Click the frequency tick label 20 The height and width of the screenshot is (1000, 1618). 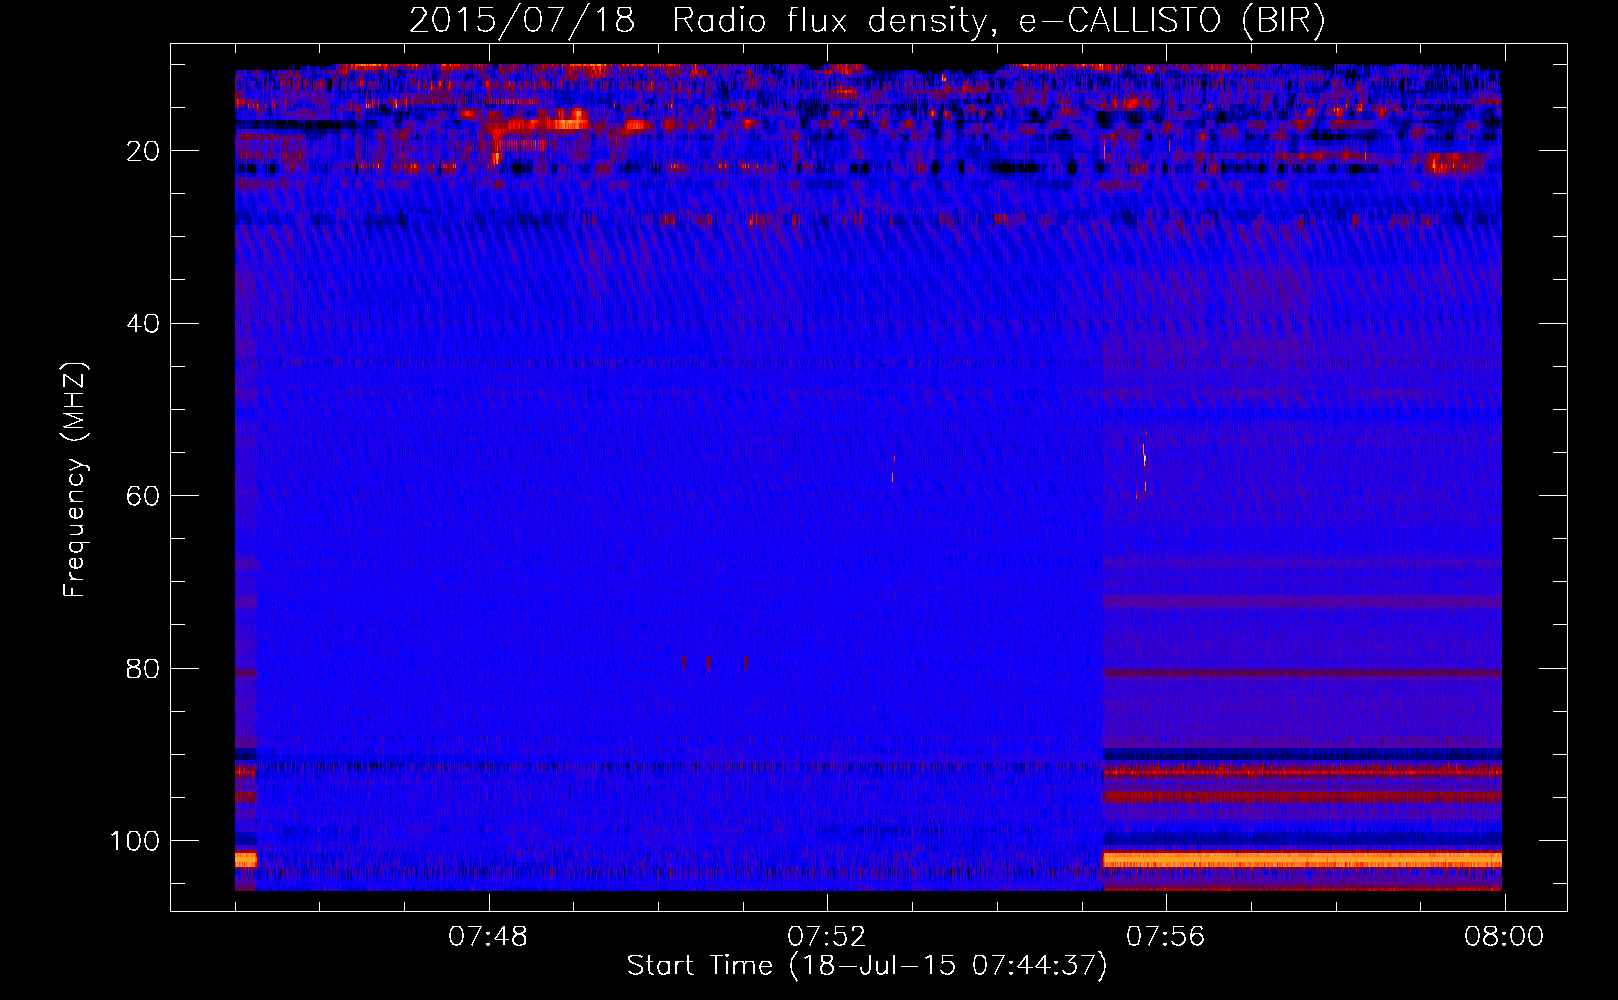tap(144, 151)
